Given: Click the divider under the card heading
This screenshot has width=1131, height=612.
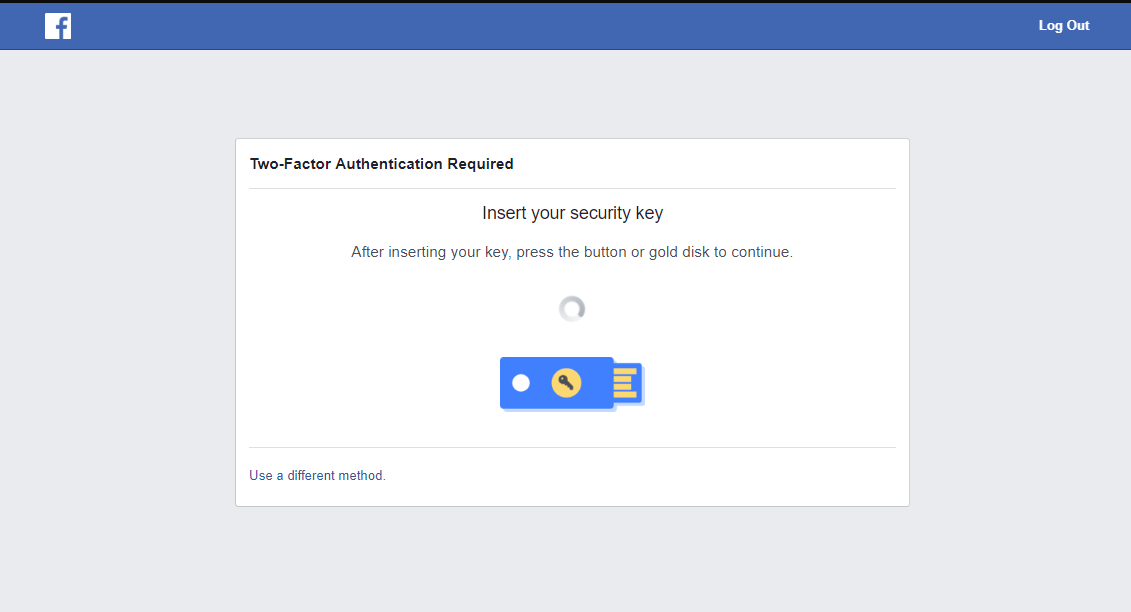Looking at the screenshot, I should (571, 188).
